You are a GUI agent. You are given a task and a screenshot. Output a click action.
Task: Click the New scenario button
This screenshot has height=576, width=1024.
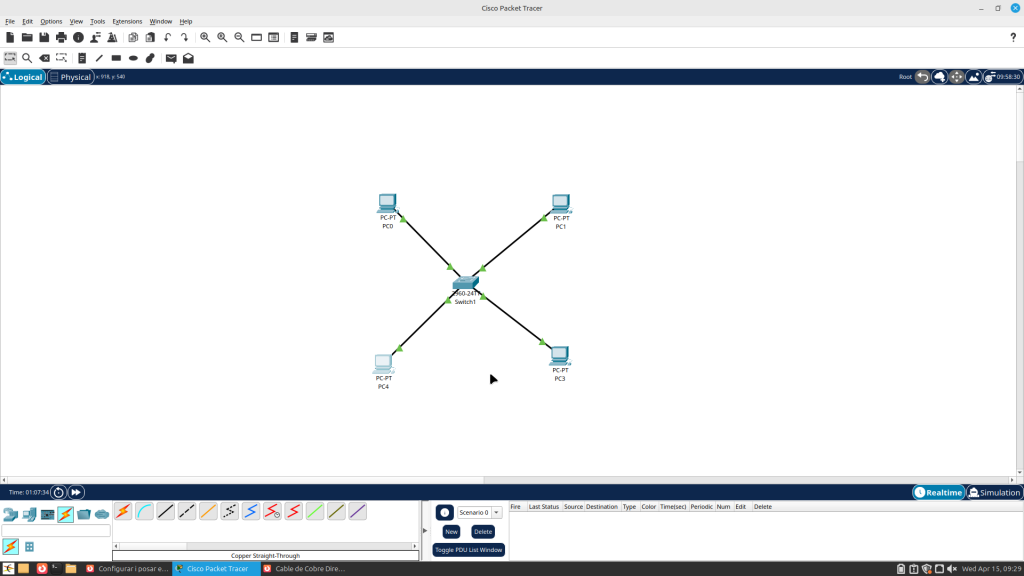(x=451, y=532)
